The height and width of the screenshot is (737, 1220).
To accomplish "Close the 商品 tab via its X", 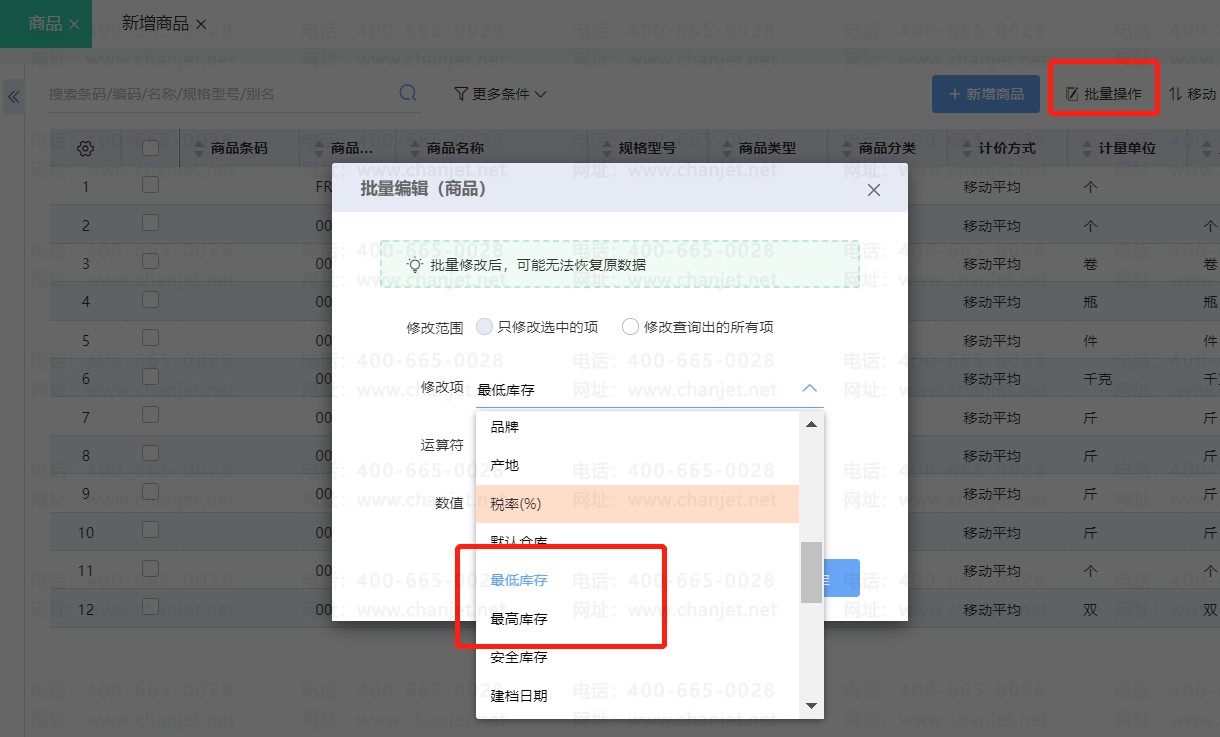I will (74, 24).
